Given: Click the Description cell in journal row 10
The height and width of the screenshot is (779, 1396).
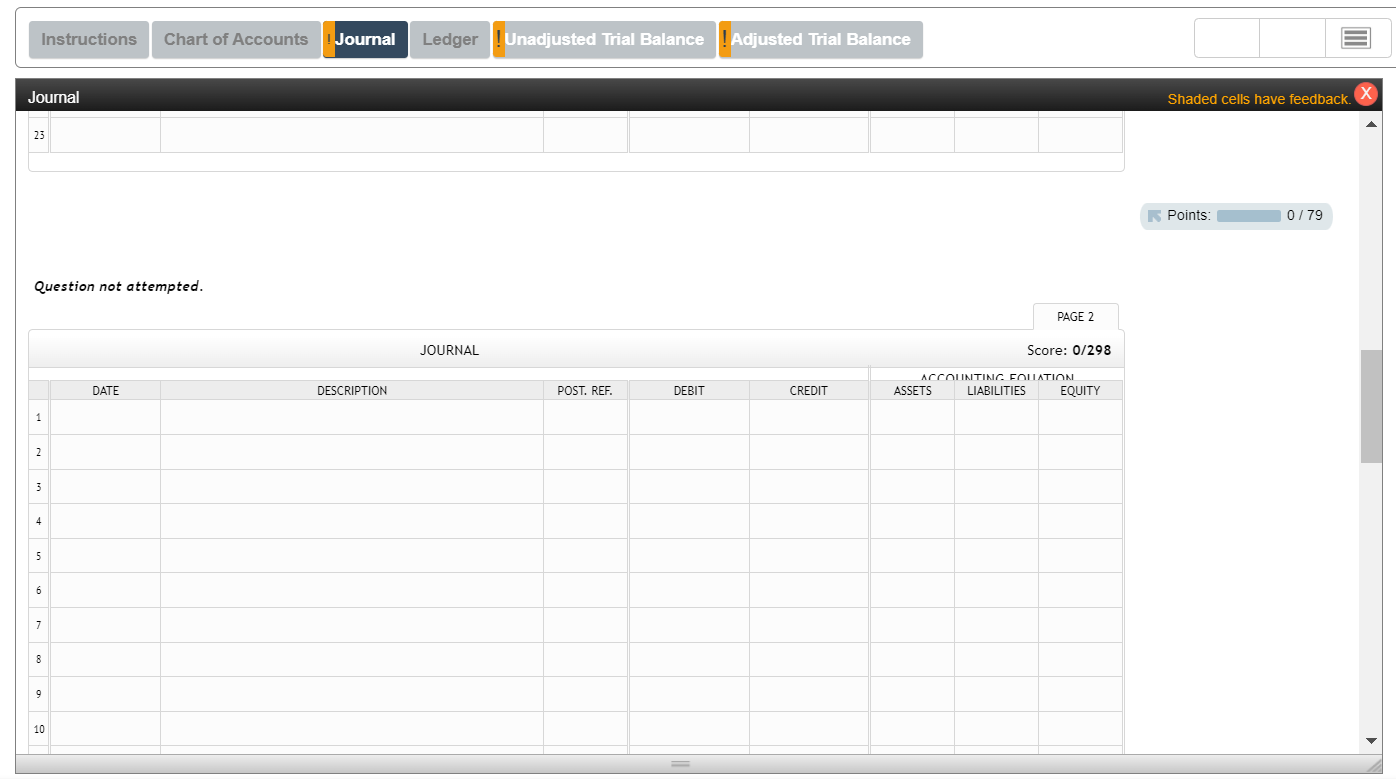Looking at the screenshot, I should pyautogui.click(x=352, y=729).
